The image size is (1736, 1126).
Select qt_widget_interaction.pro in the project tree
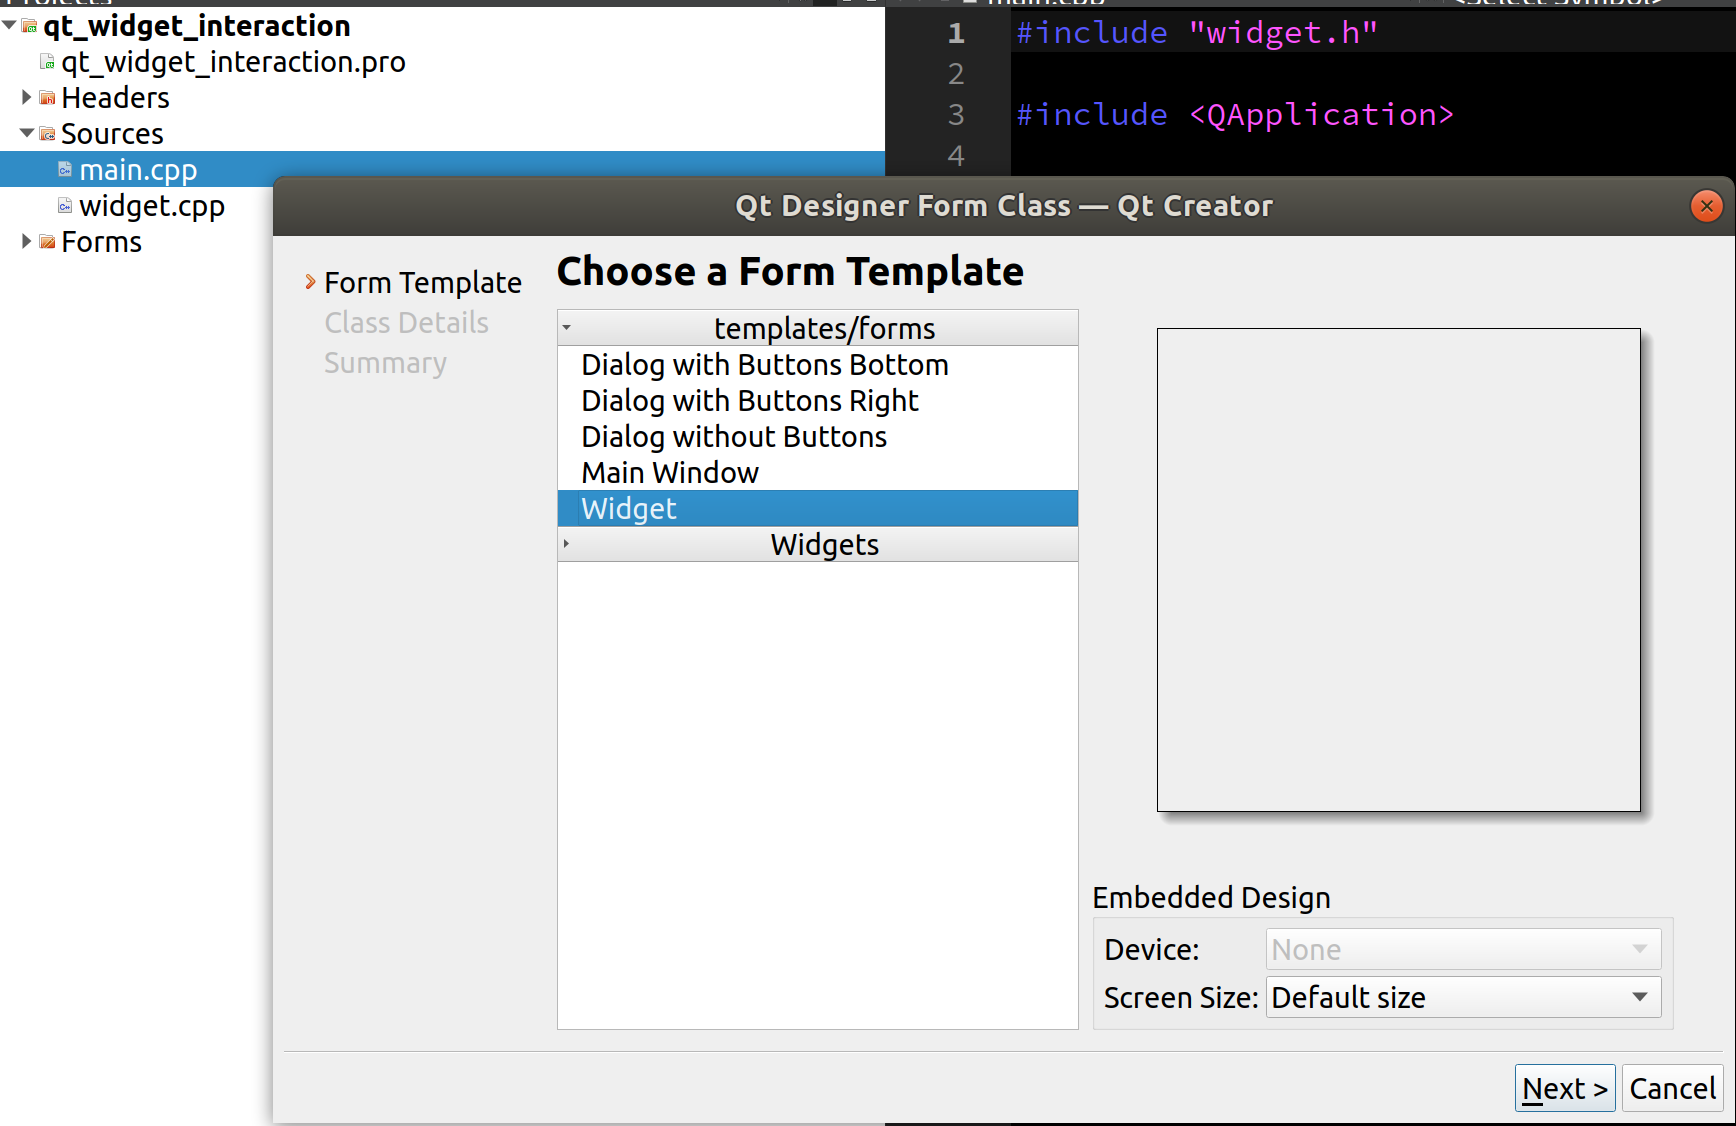[233, 62]
